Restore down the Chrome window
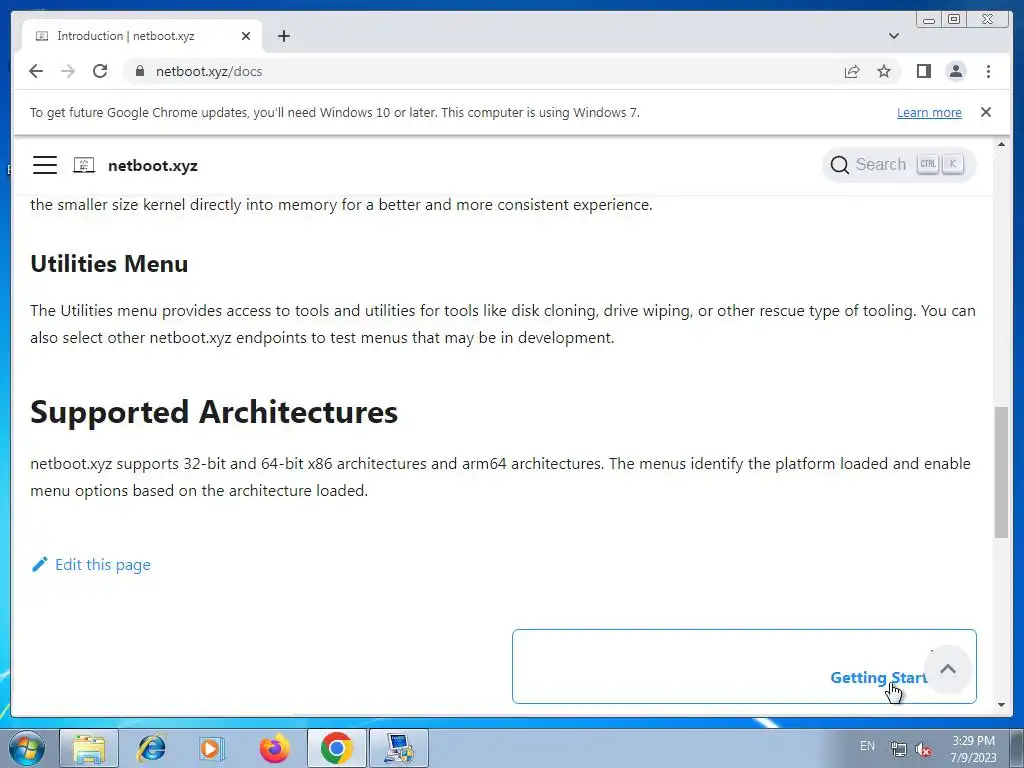Screen dimensions: 1024x768 [x=954, y=20]
